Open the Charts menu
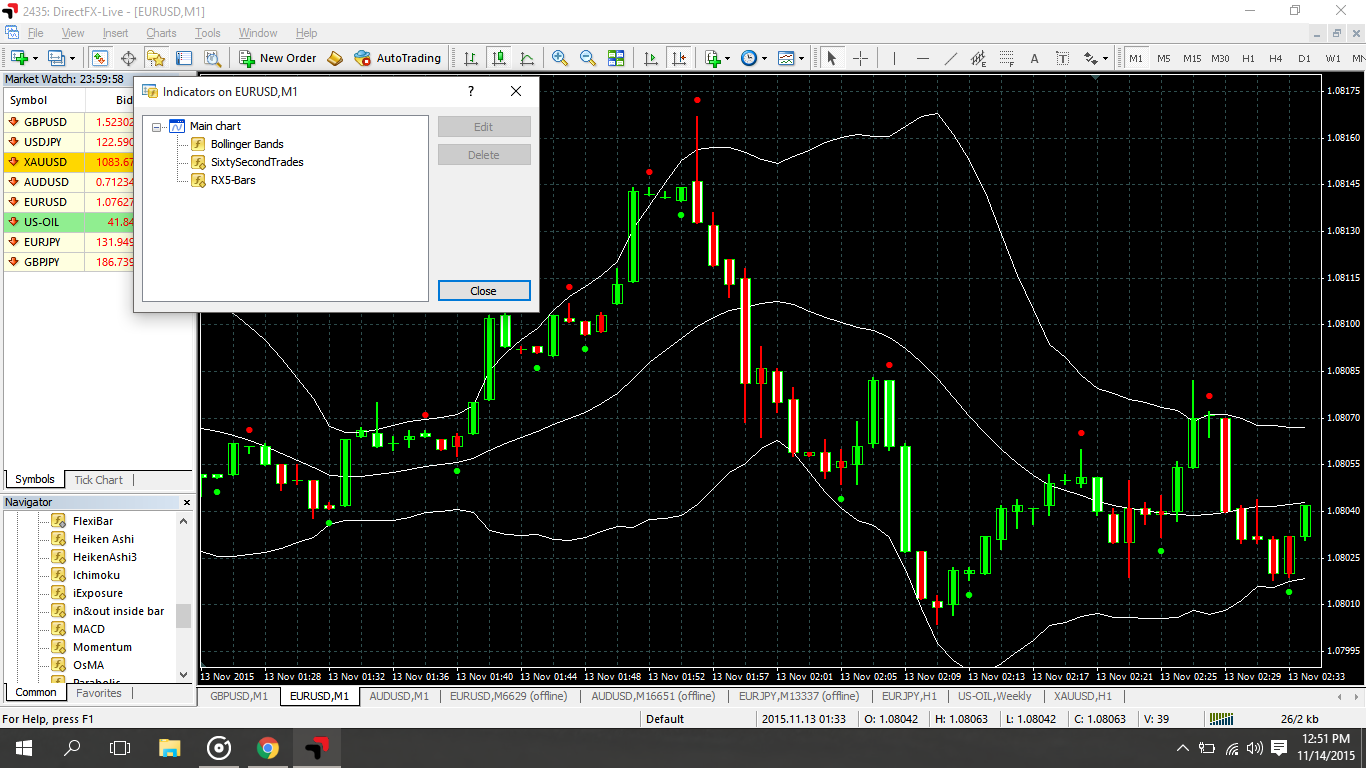 click(x=161, y=33)
